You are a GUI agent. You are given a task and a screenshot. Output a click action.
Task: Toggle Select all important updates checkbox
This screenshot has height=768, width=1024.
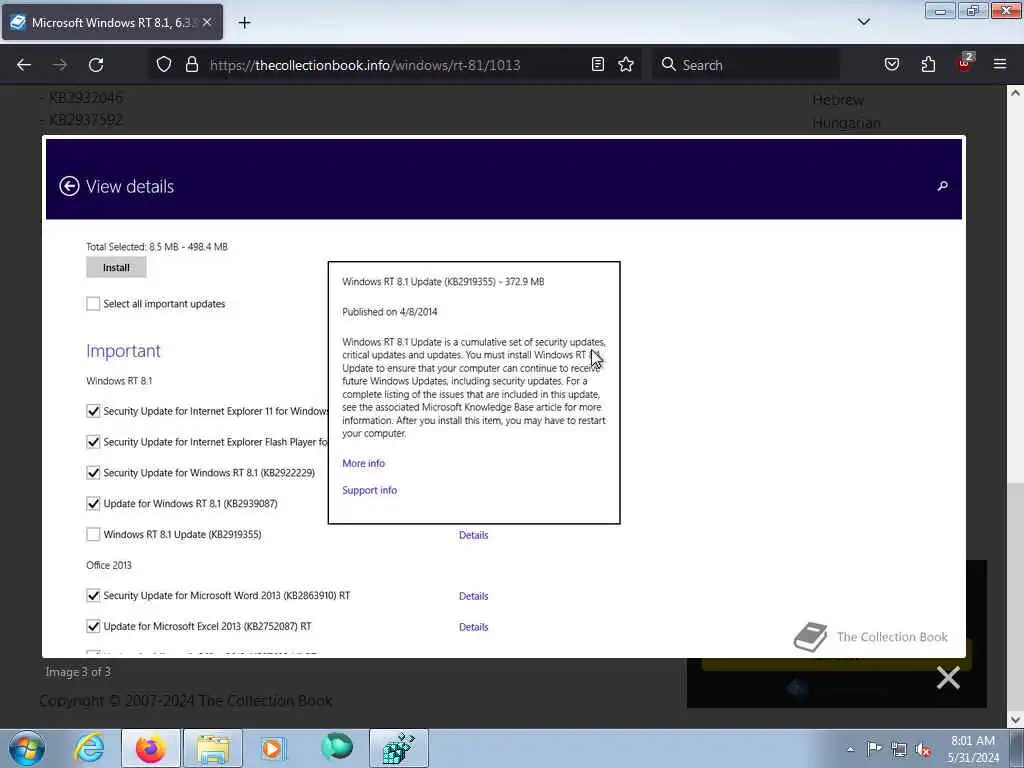(93, 304)
